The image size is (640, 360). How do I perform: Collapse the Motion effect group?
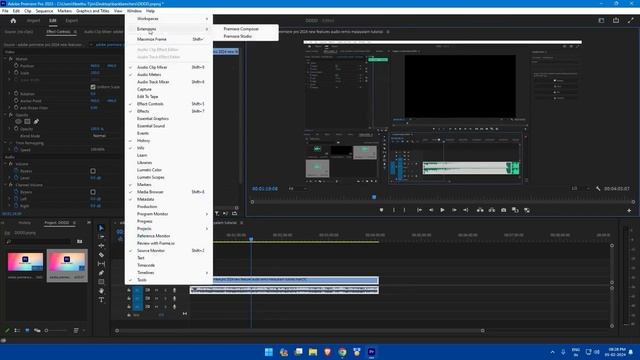[5, 59]
